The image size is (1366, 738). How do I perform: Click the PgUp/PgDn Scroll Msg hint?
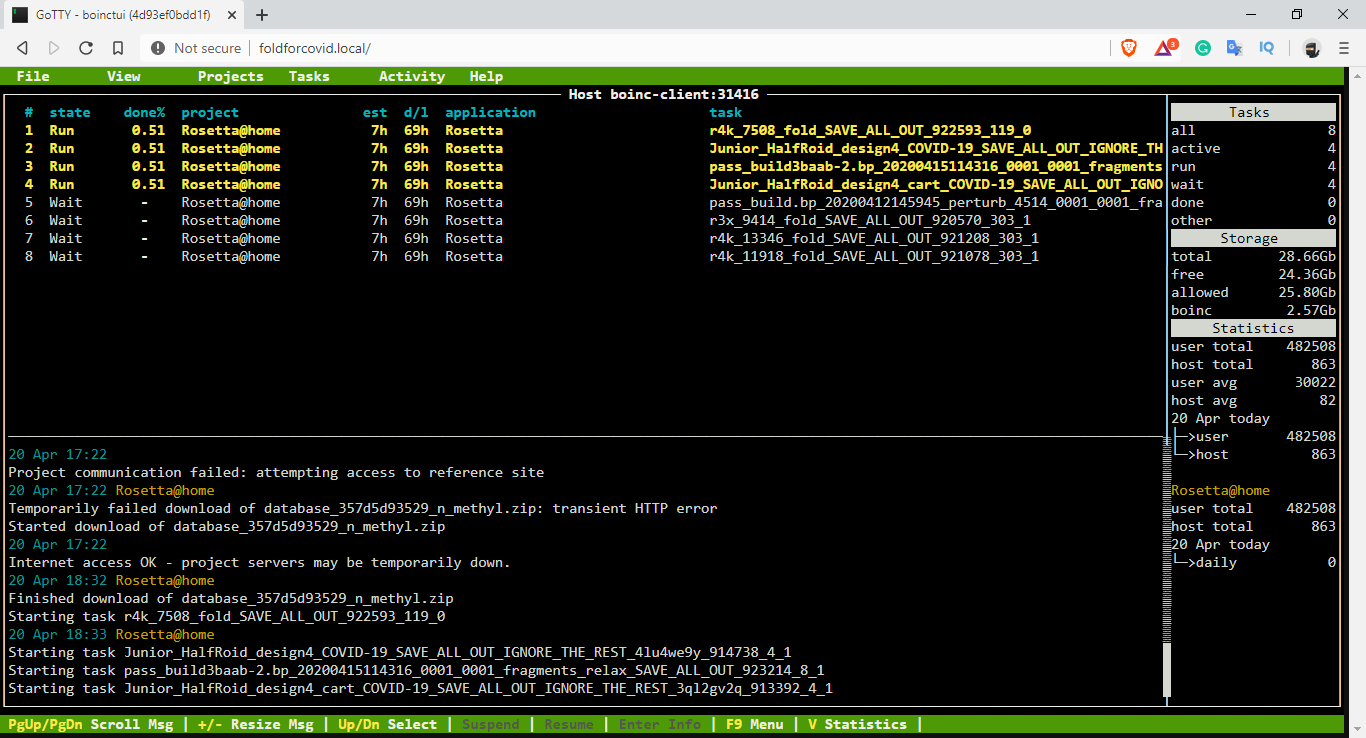(x=90, y=724)
